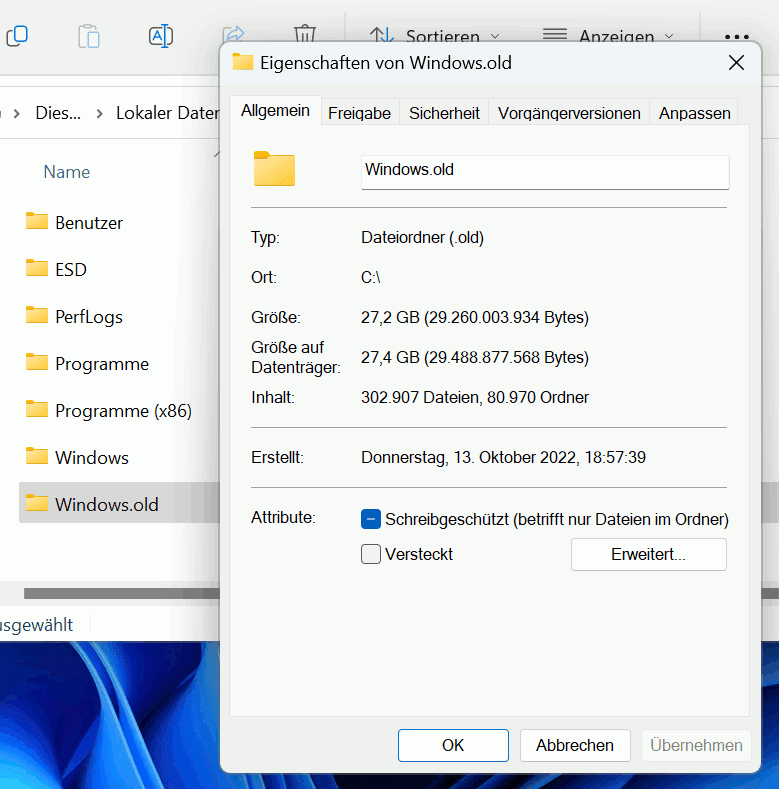779x789 pixels.
Task: Select the Rename icon in toolbar
Action: coord(161,36)
